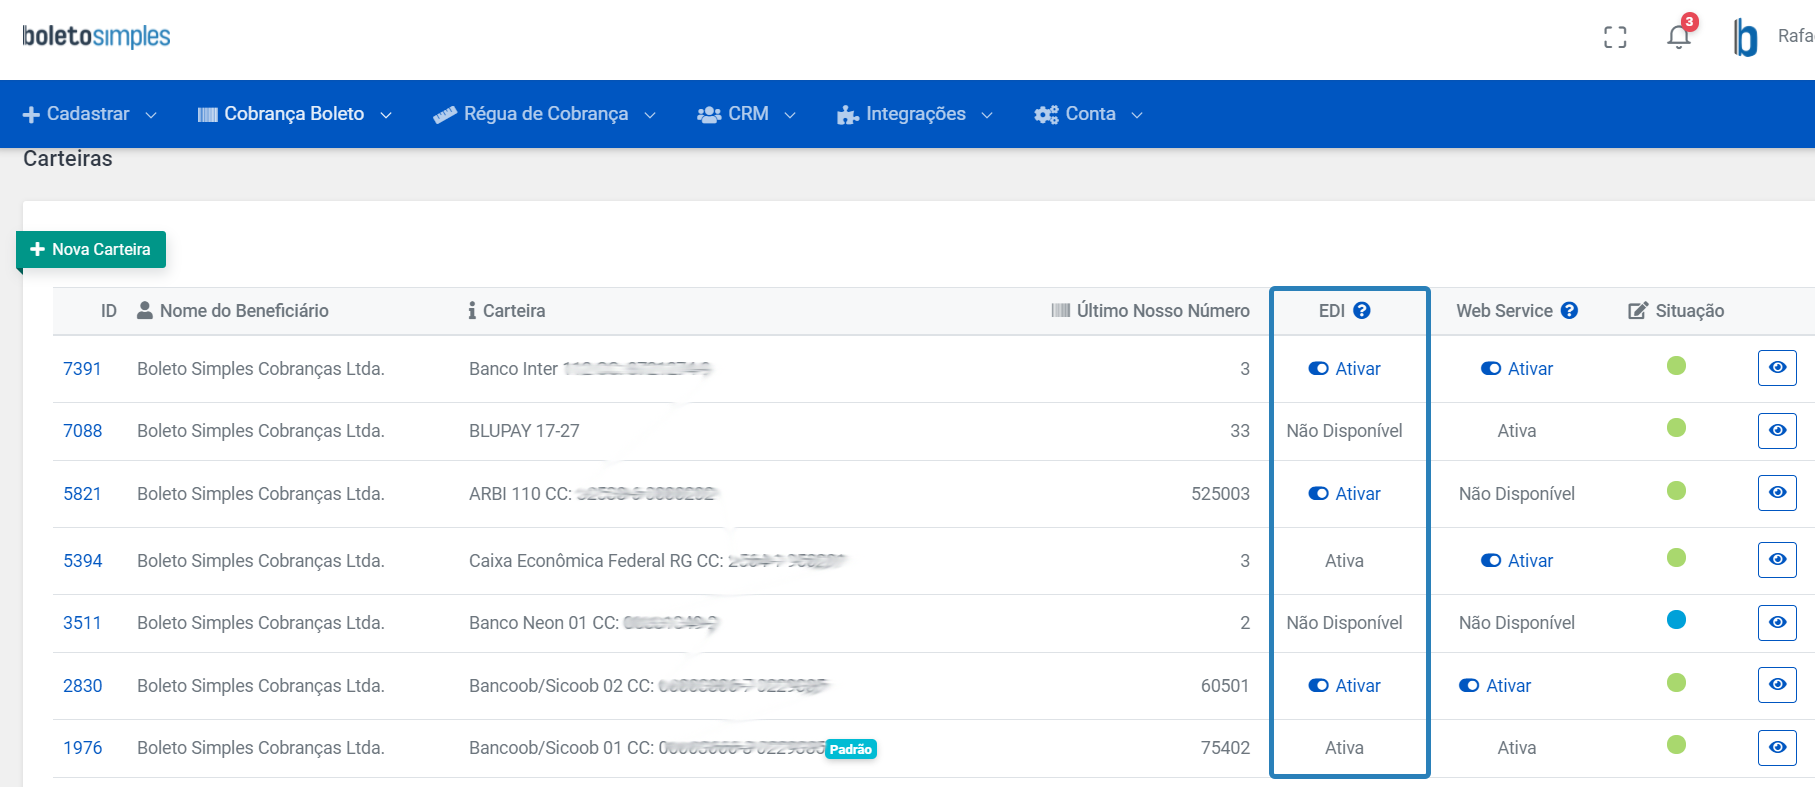Screen dimensions: 1815x787
Task: Activate Web Service for Caixa Econômica Federal
Action: tap(1517, 561)
